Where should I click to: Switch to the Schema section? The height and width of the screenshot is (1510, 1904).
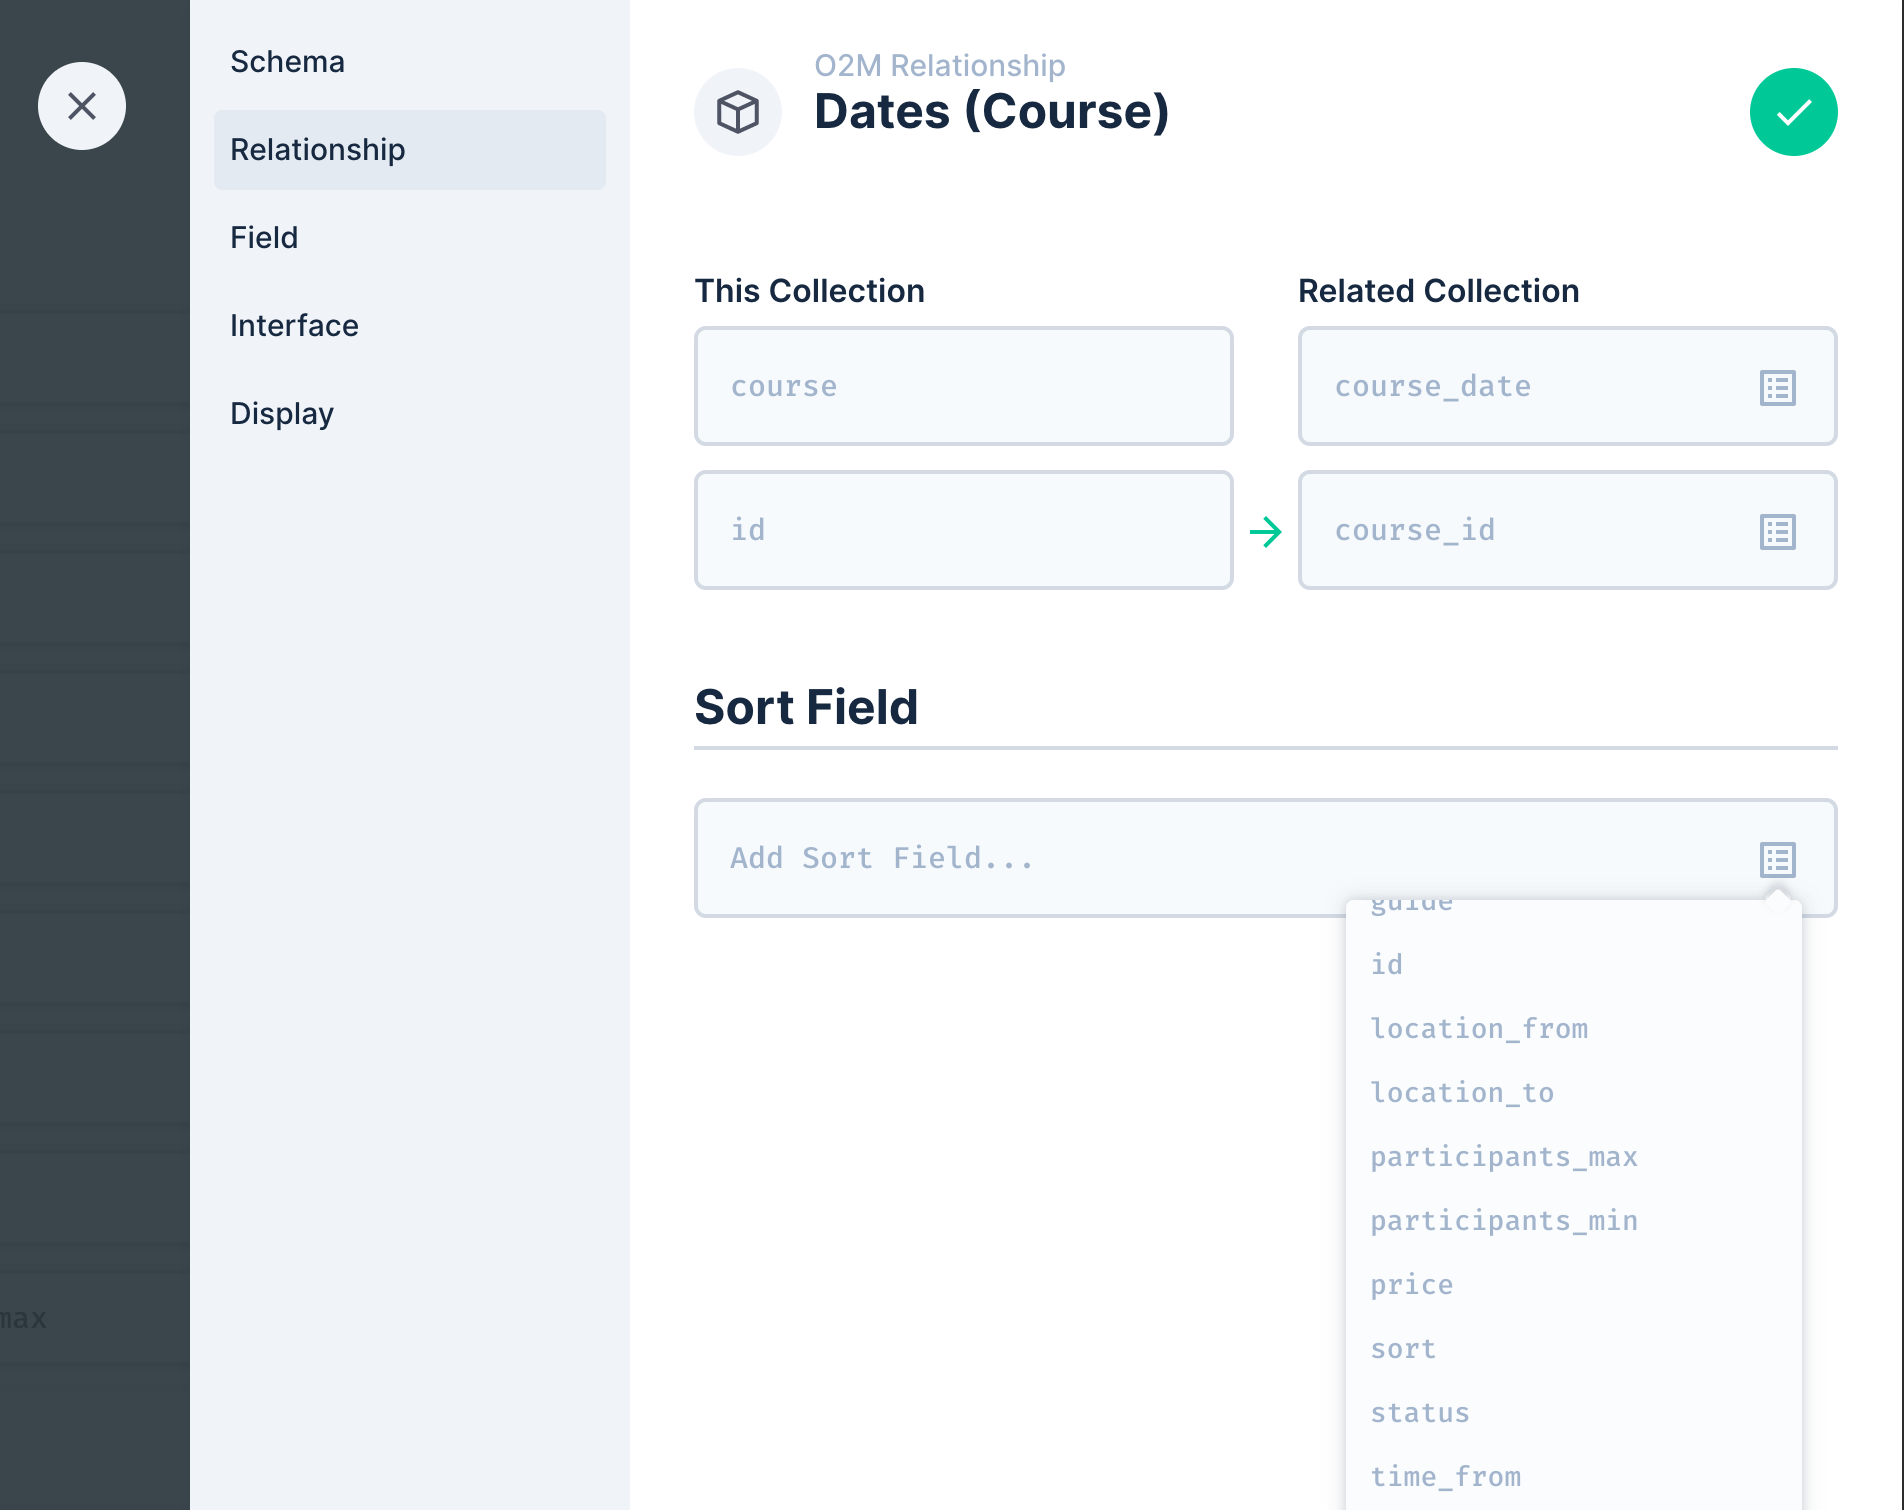coord(287,61)
